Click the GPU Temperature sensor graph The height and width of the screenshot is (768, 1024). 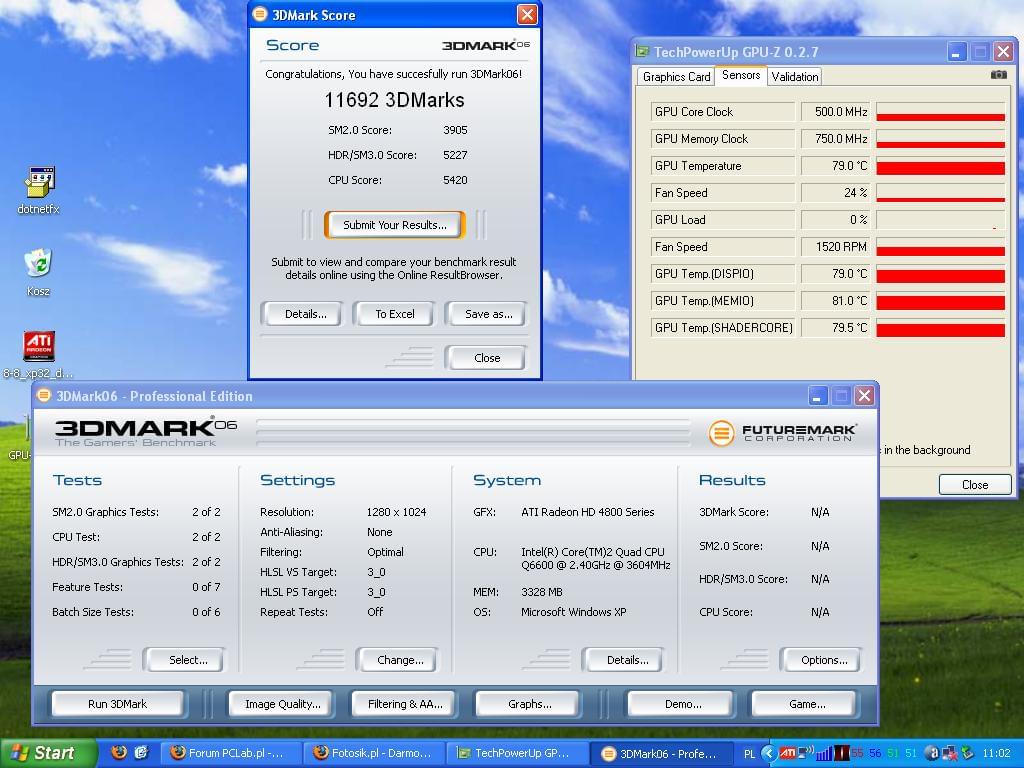coord(940,166)
